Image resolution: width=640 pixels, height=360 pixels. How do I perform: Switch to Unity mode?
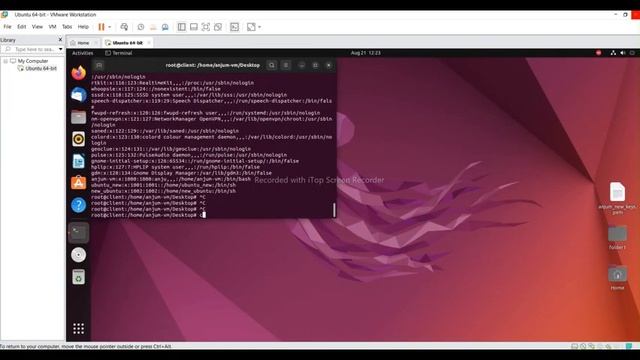[218, 27]
